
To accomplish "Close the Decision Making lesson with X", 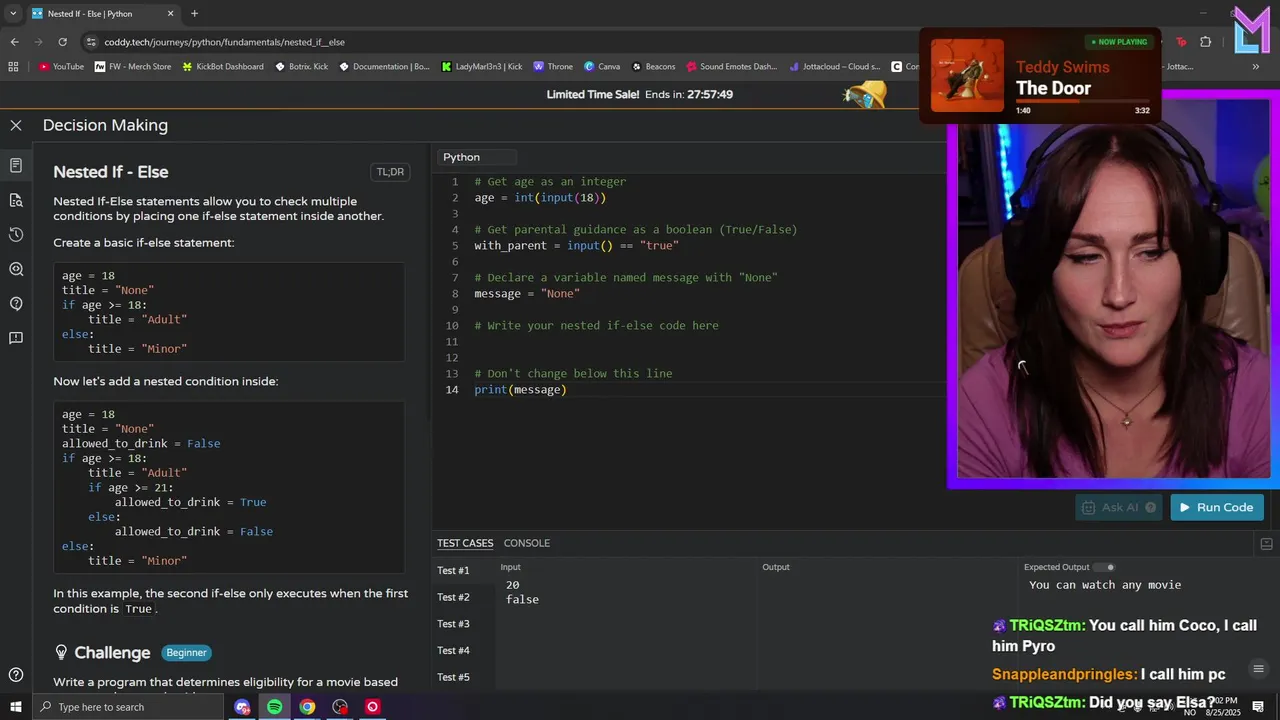I will 16,125.
